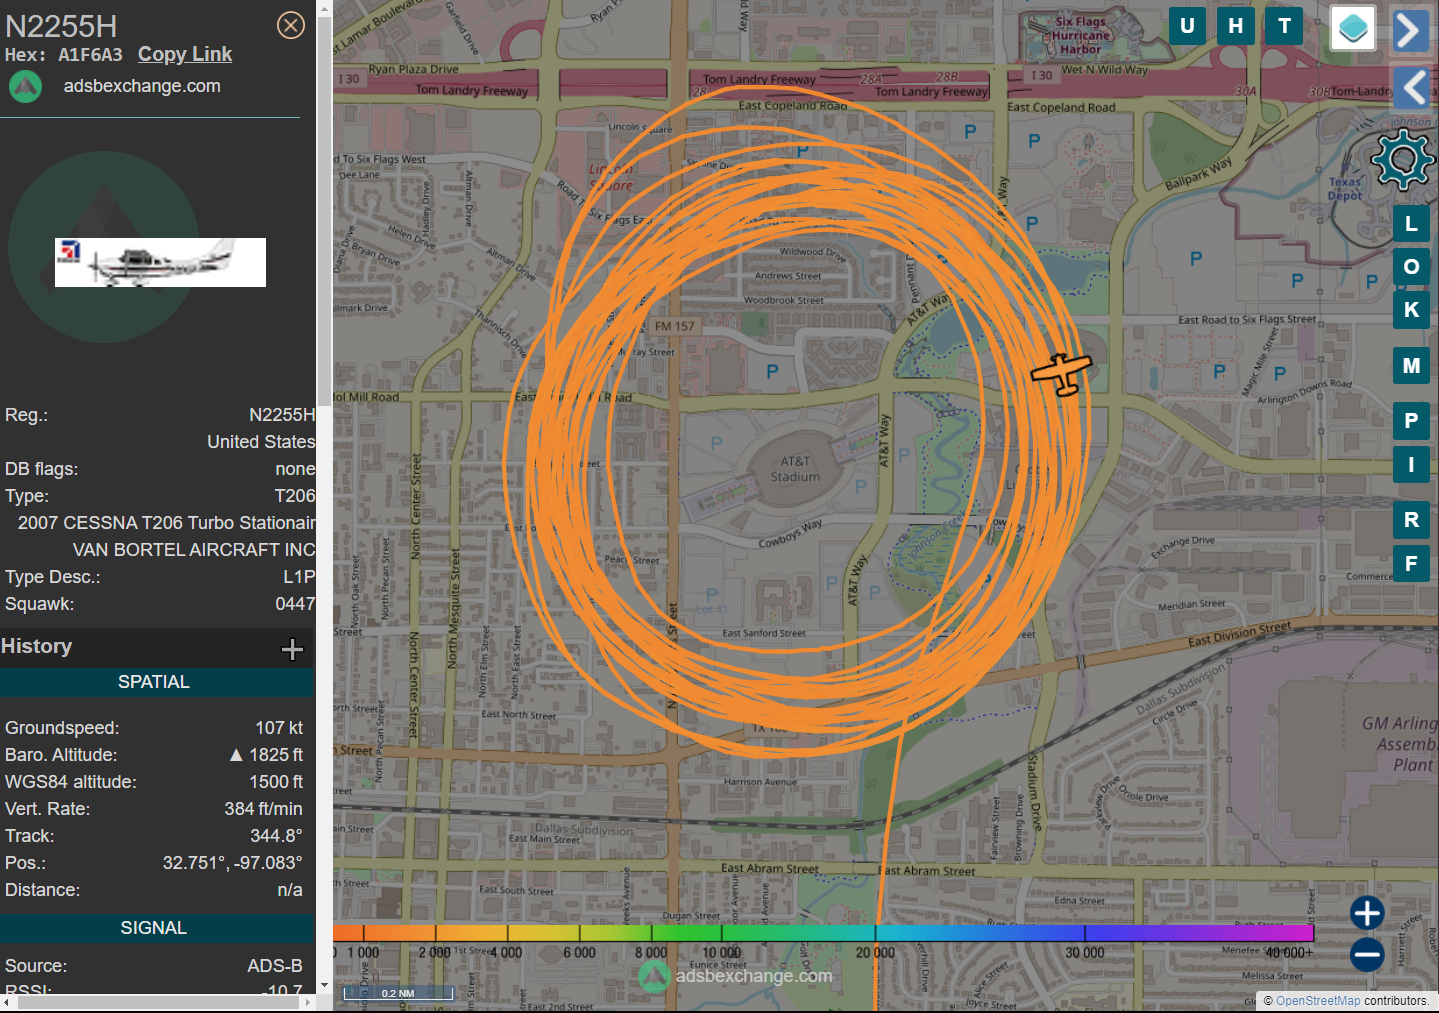Open the settings gear icon
Image resolution: width=1439 pixels, height=1013 pixels.
pyautogui.click(x=1402, y=160)
